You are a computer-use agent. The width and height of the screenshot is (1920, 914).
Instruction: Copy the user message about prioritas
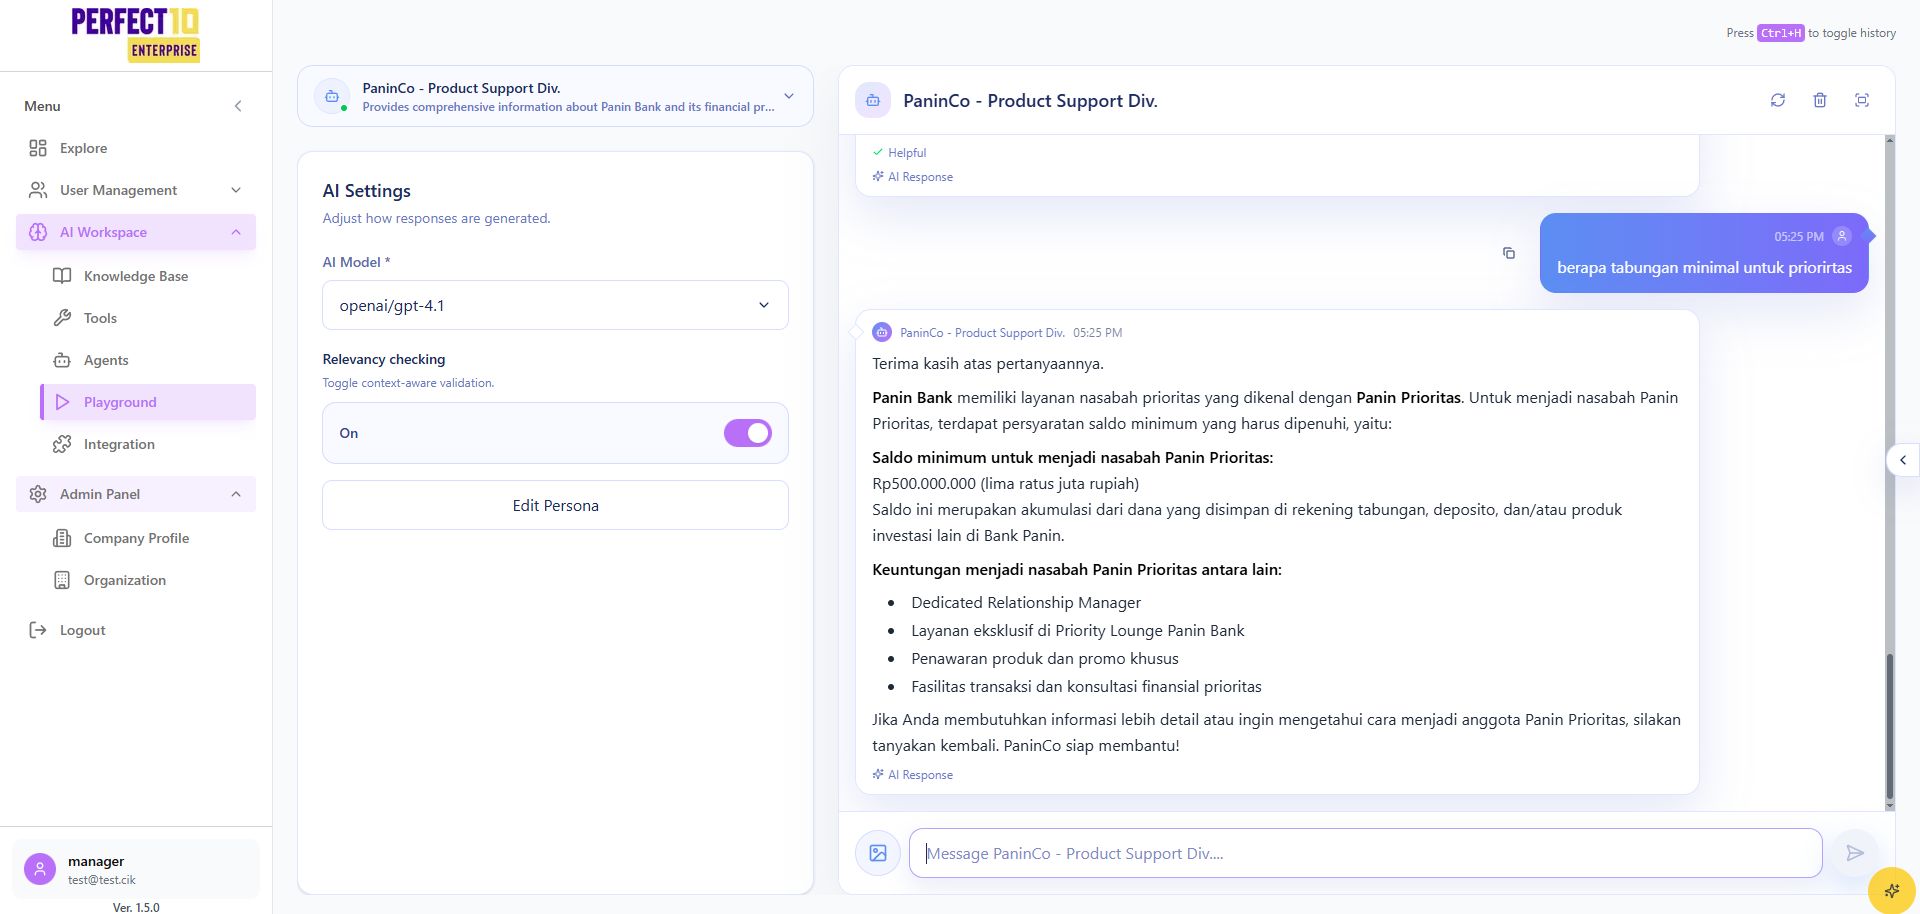point(1509,253)
